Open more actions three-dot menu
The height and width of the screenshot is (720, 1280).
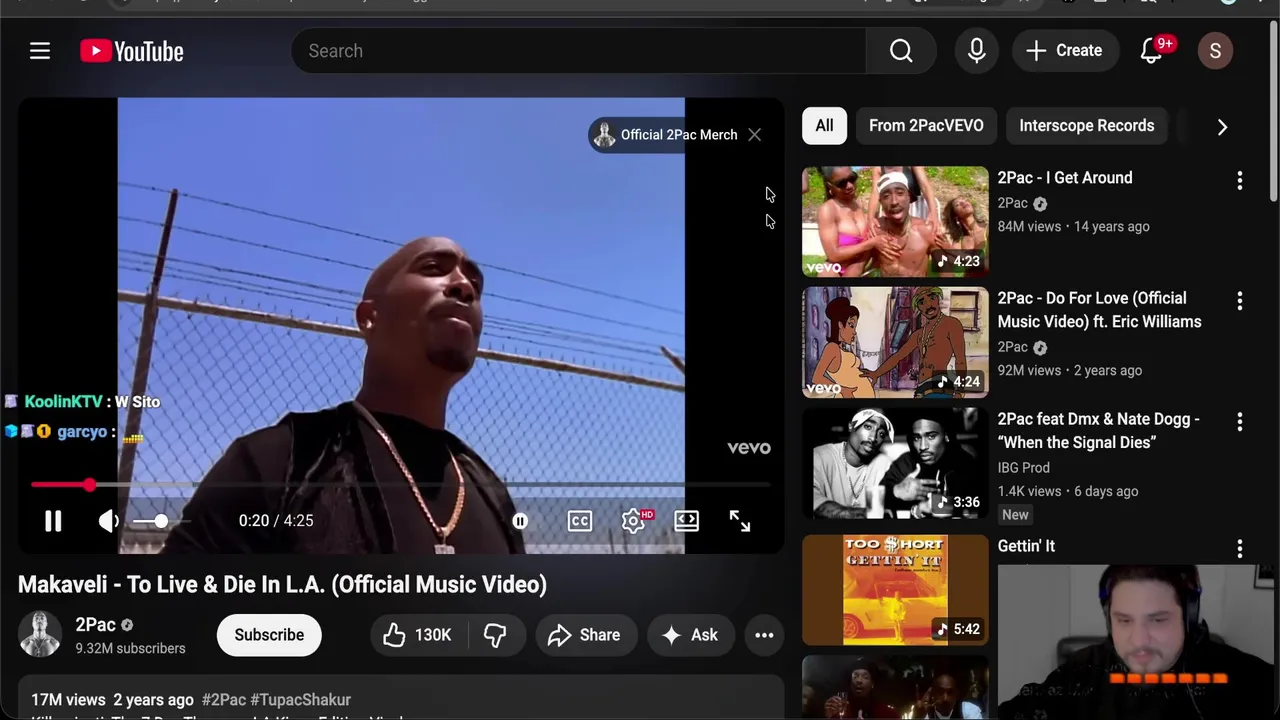[764, 635]
